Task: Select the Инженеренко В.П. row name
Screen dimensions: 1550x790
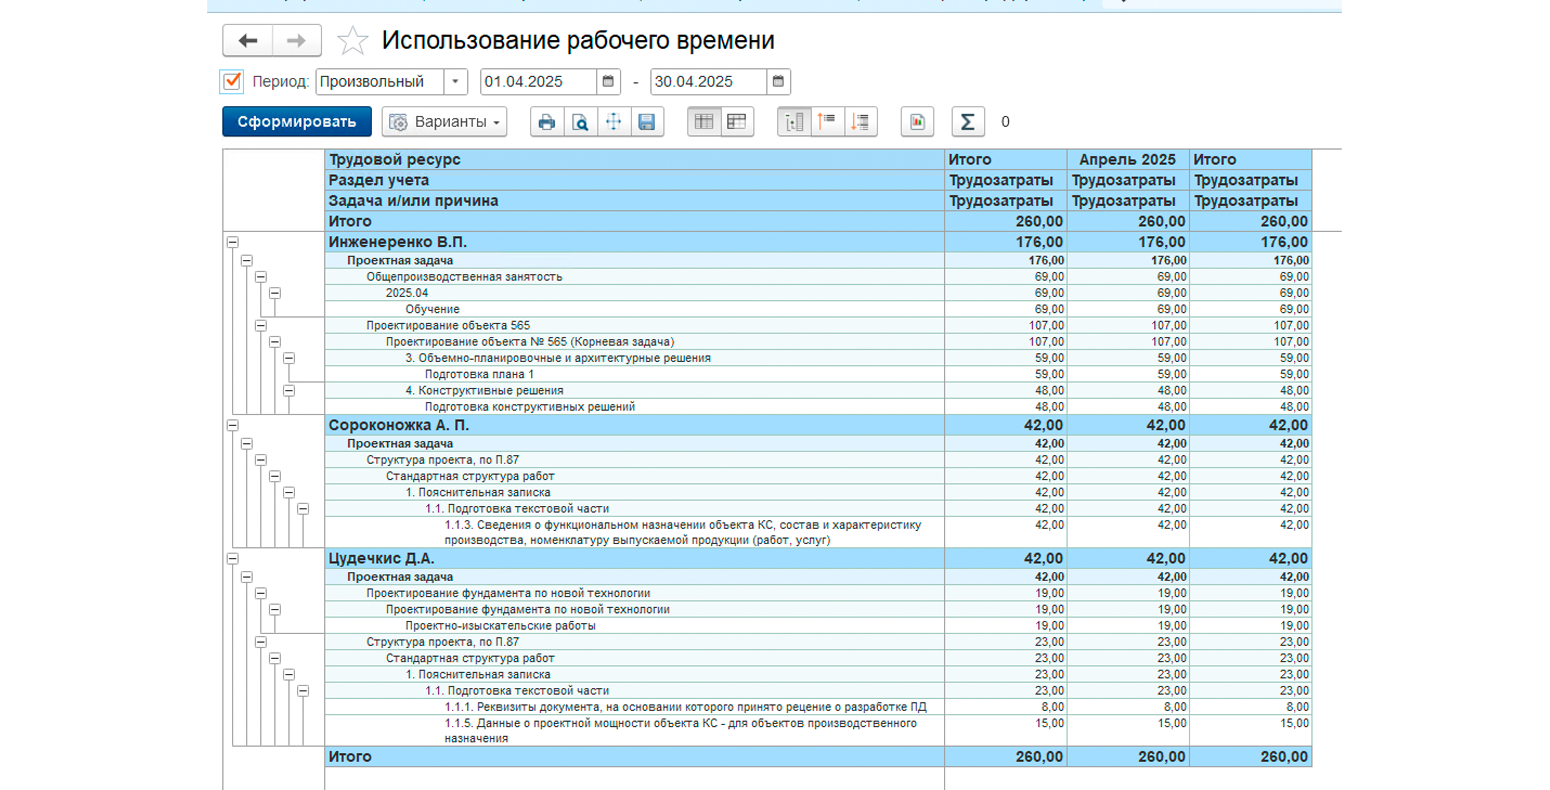Action: 397,242
